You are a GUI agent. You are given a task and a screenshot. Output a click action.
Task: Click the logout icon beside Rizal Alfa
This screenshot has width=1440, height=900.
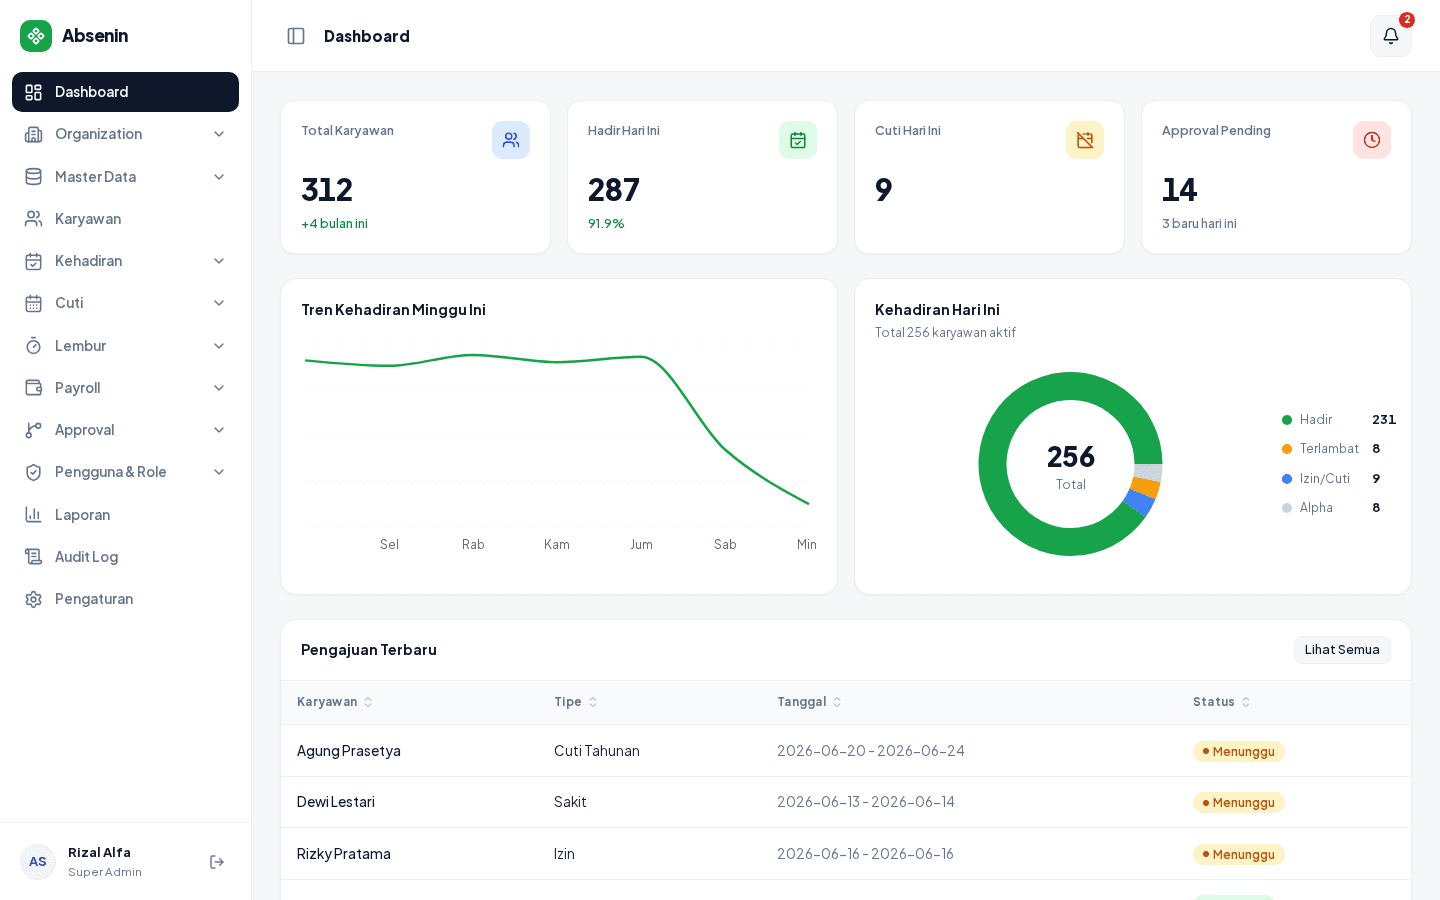point(217,862)
